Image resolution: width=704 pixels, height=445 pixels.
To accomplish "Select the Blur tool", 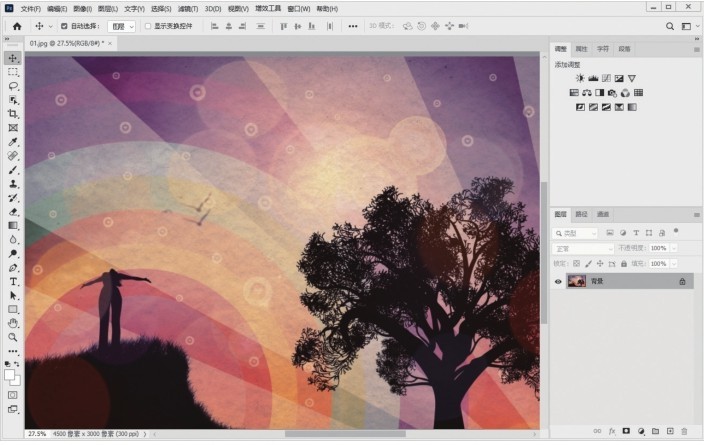I will tap(13, 239).
